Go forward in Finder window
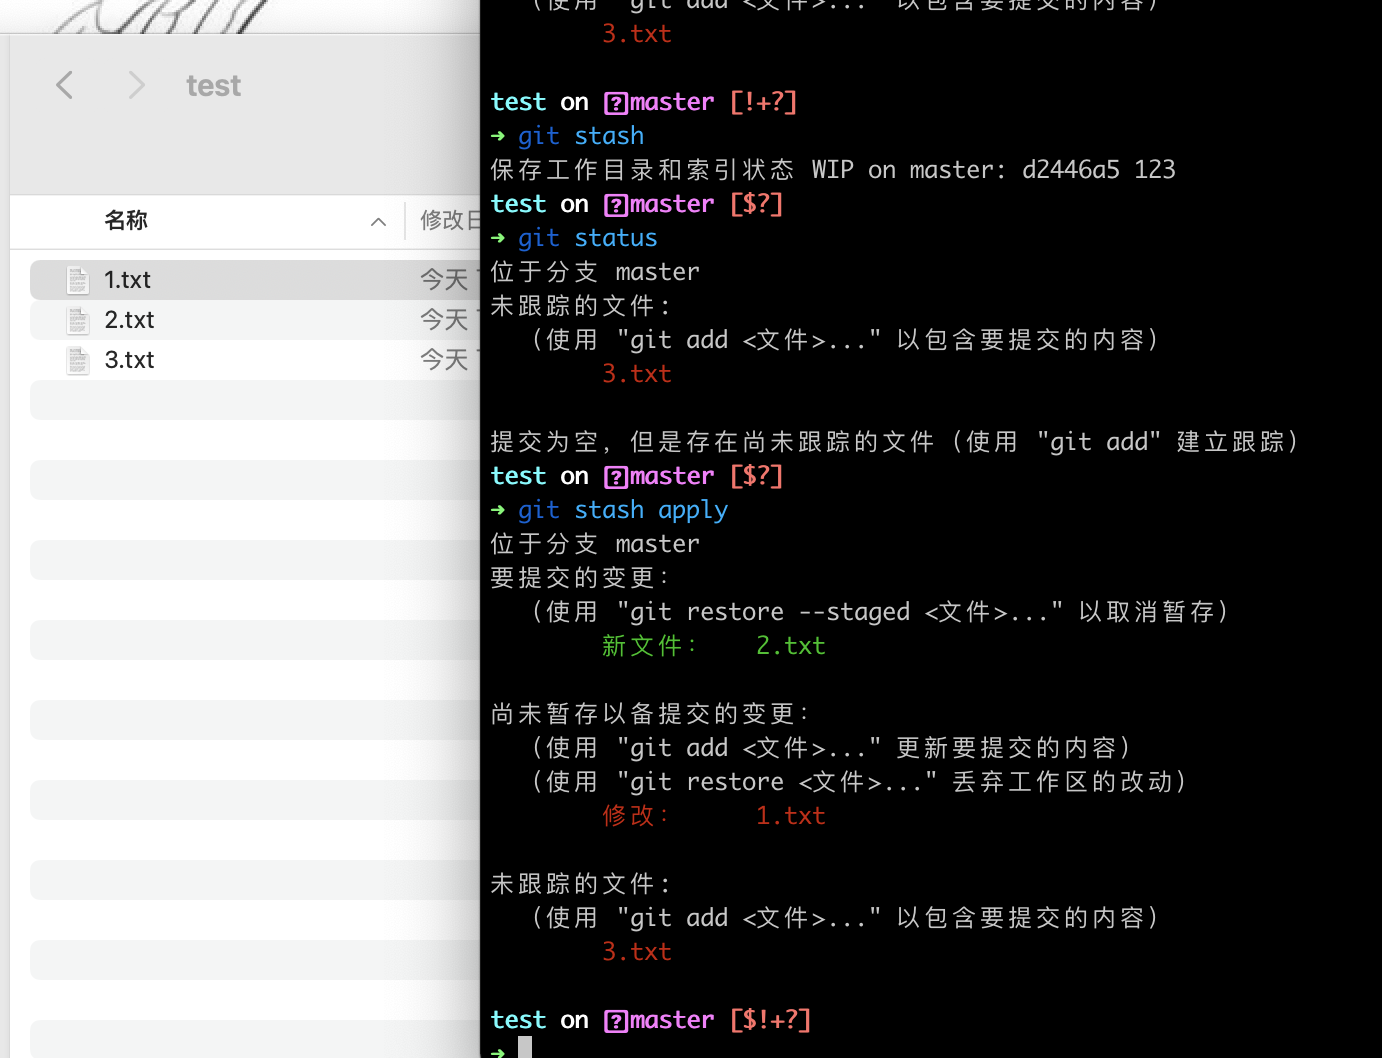Screen dimensions: 1382x1058 coord(137,86)
